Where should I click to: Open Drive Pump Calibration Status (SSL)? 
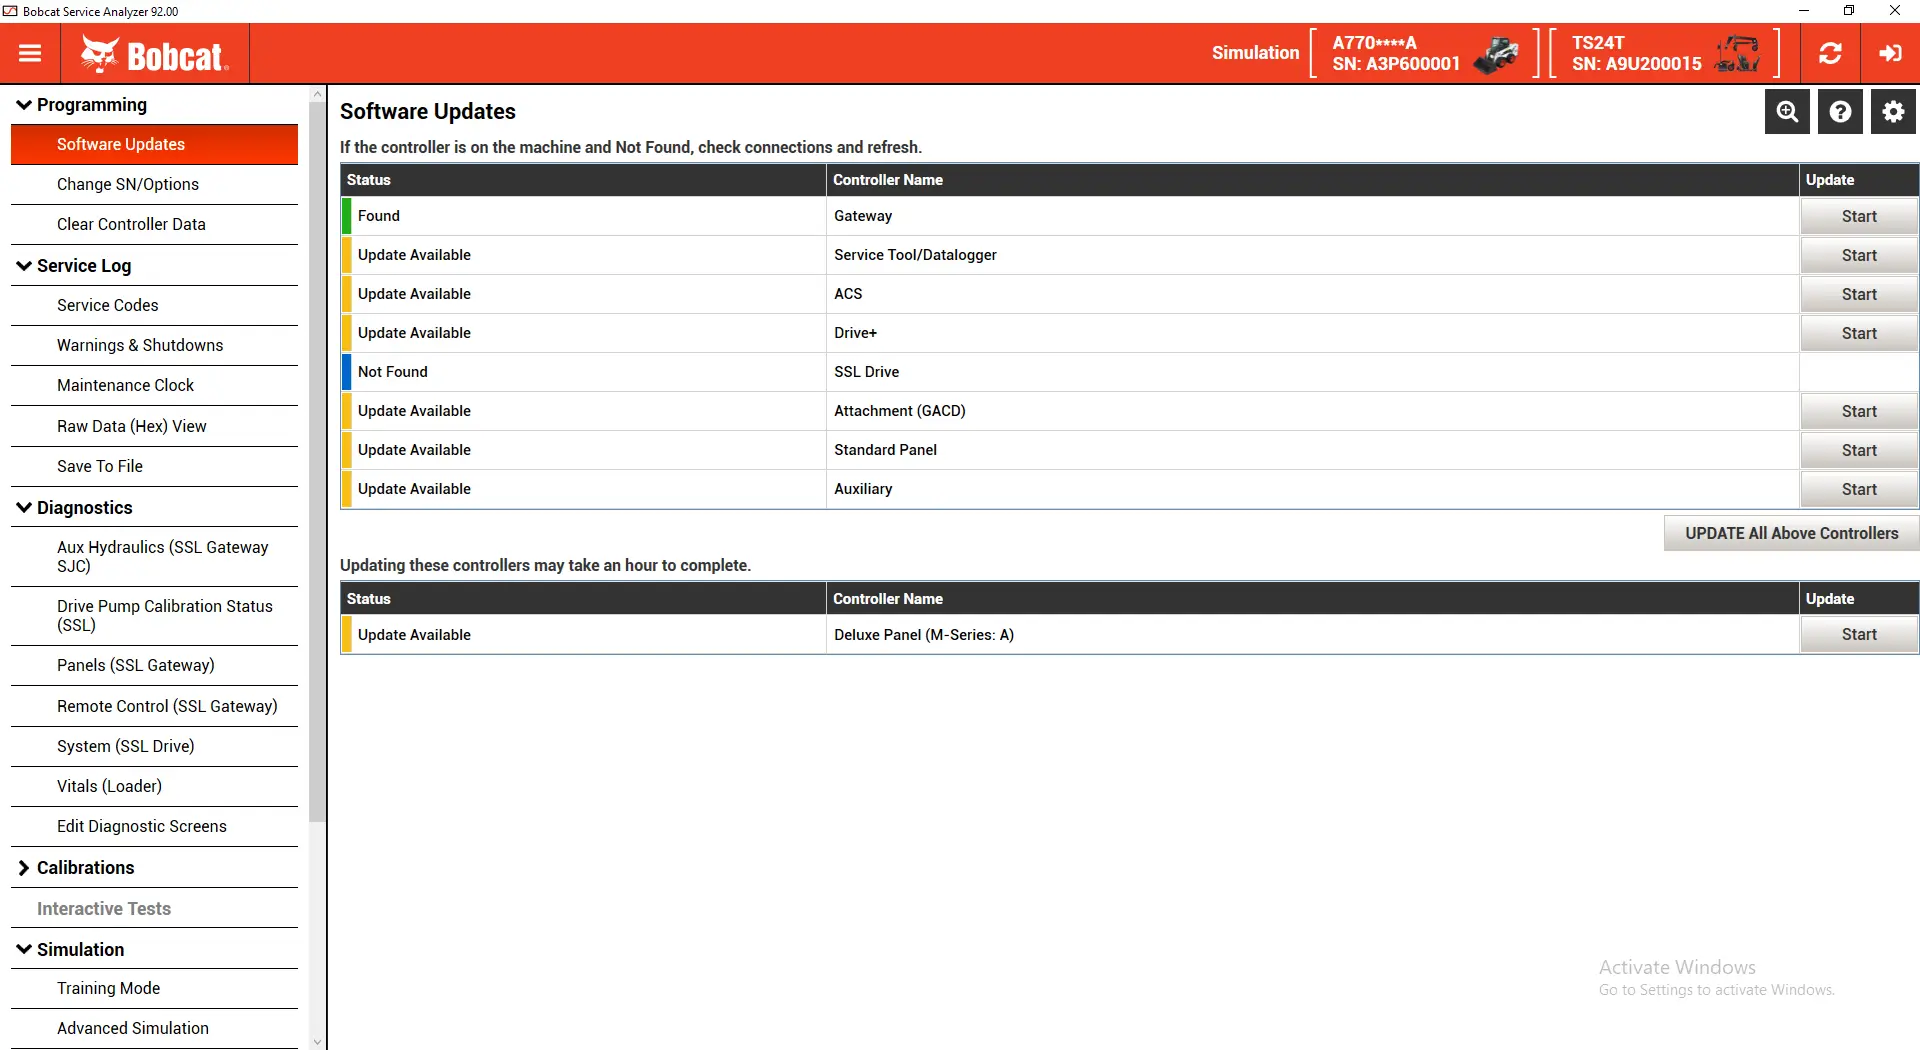154,615
